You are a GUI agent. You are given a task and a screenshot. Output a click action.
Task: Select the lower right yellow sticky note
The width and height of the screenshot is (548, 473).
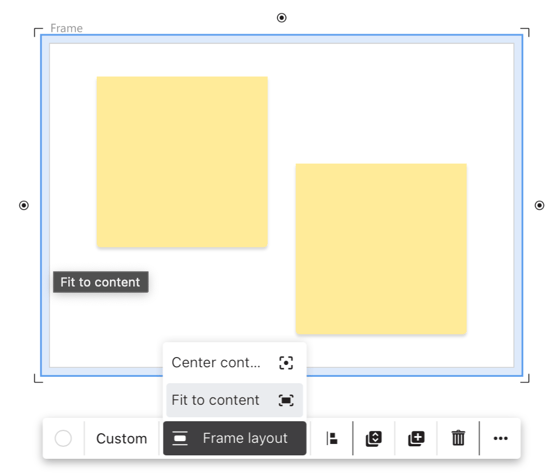point(381,249)
